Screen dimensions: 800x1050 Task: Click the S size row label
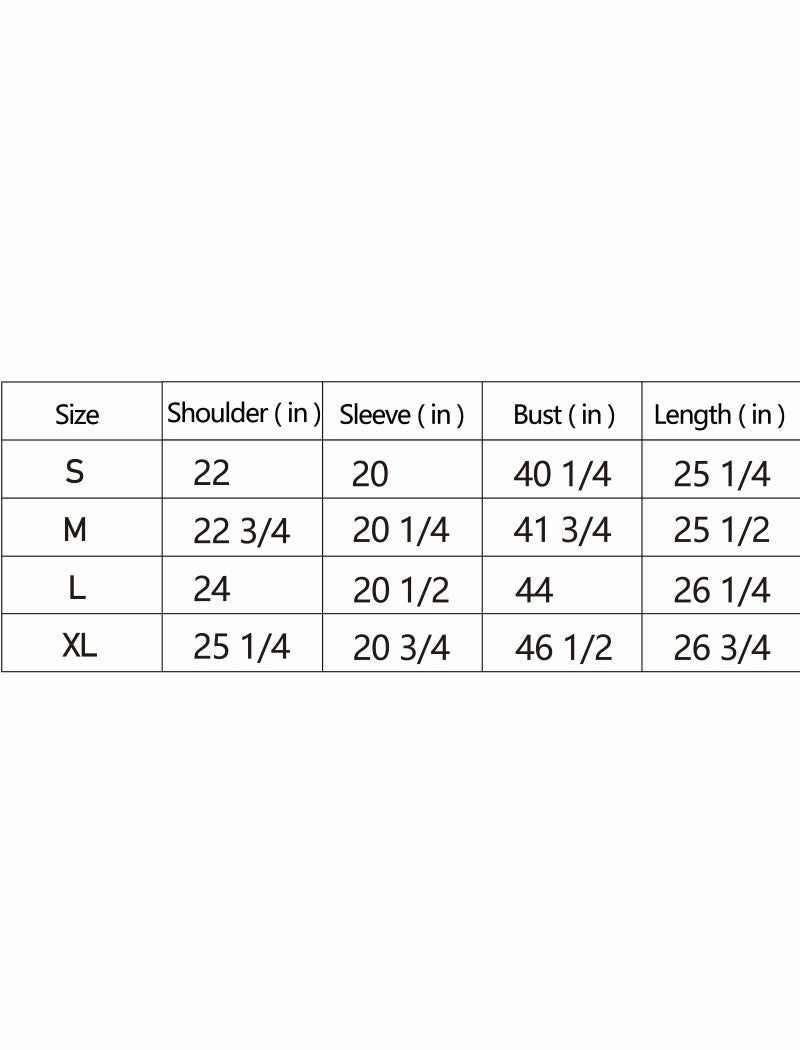point(75,472)
